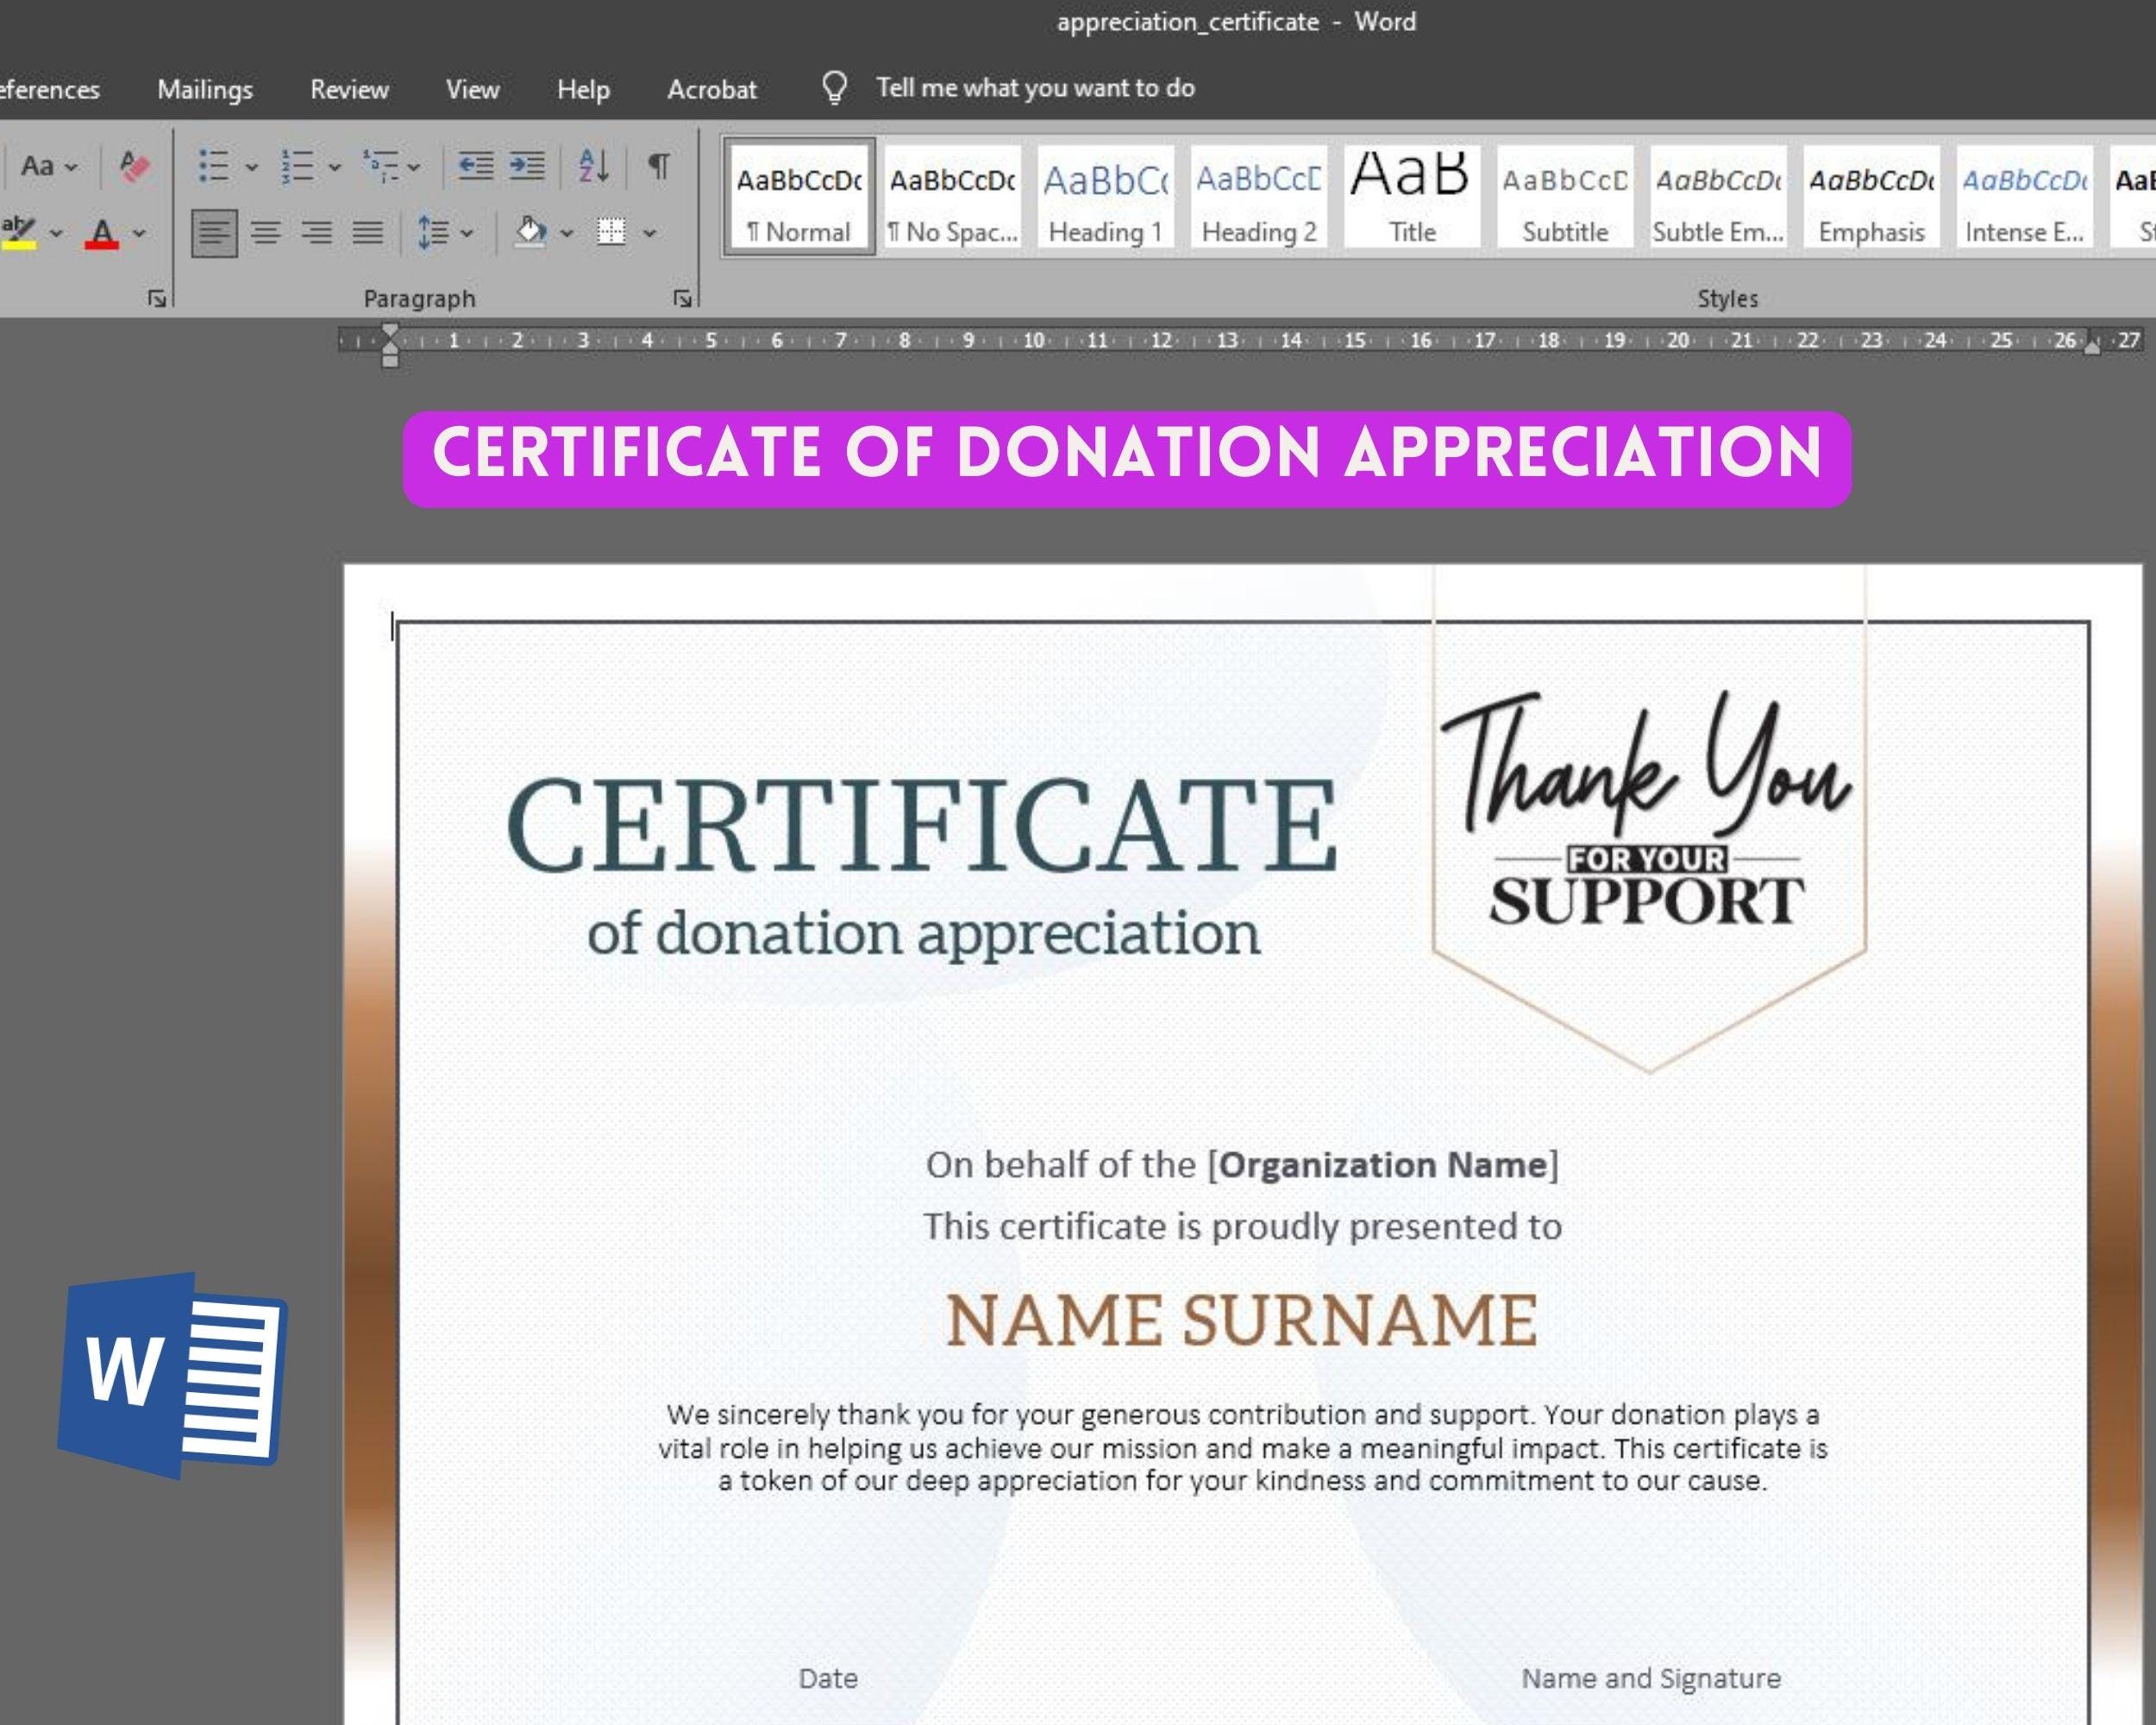Screen dimensions: 2156x1725
Task: Apply the text highlight color
Action: coord(19,232)
